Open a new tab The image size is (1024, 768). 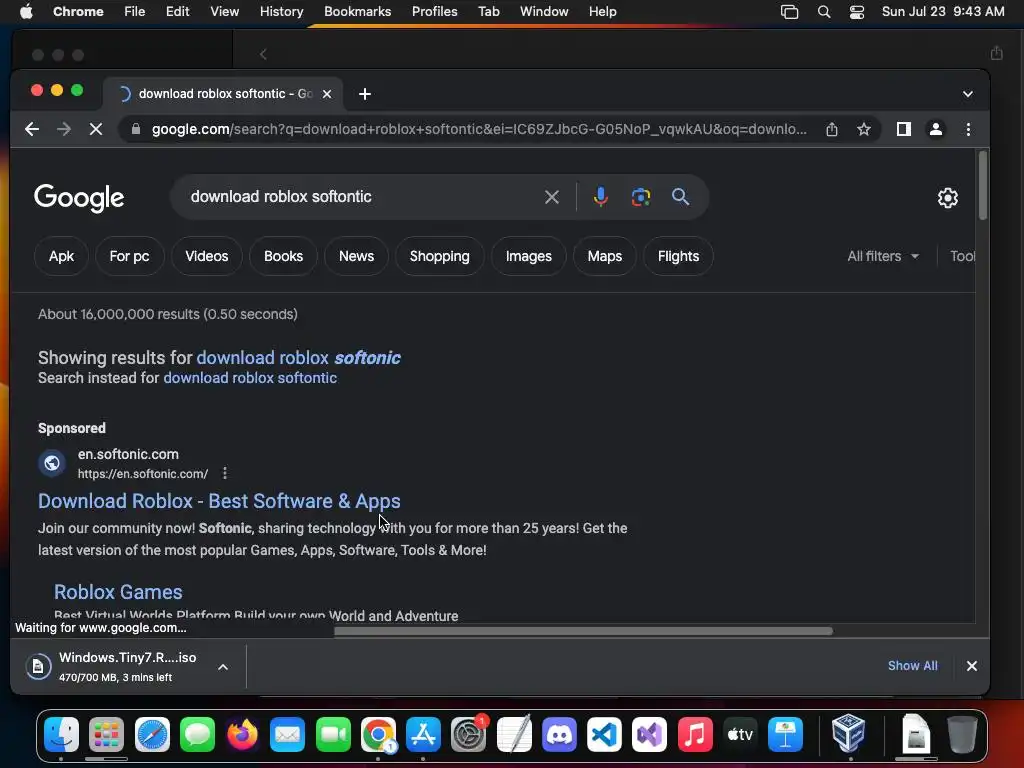(x=365, y=94)
